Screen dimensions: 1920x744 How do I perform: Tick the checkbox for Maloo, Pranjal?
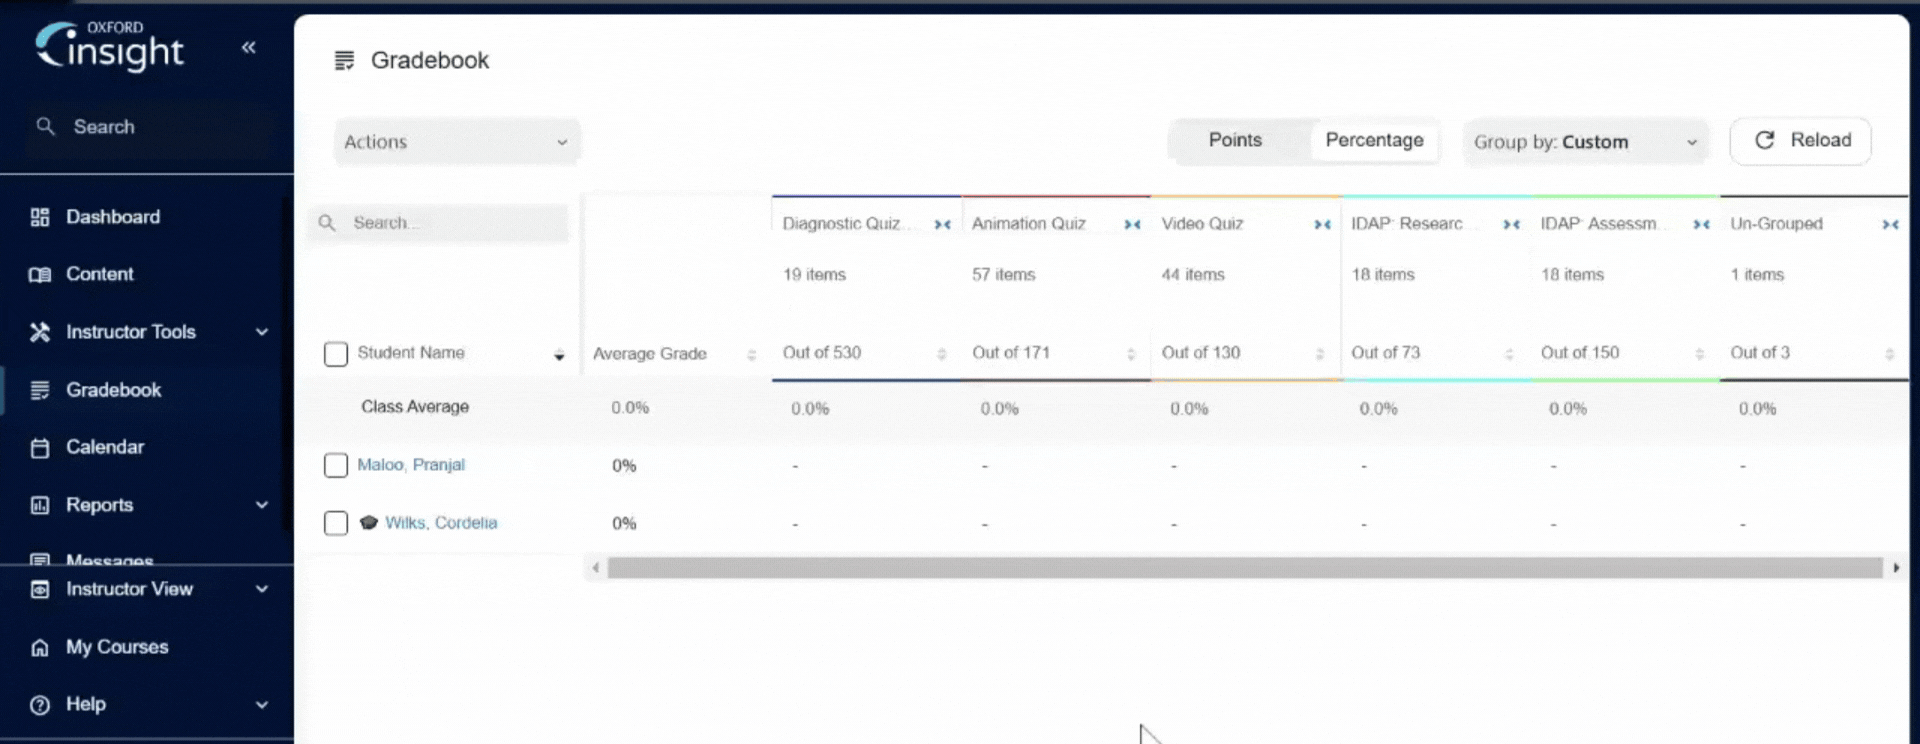click(x=336, y=465)
